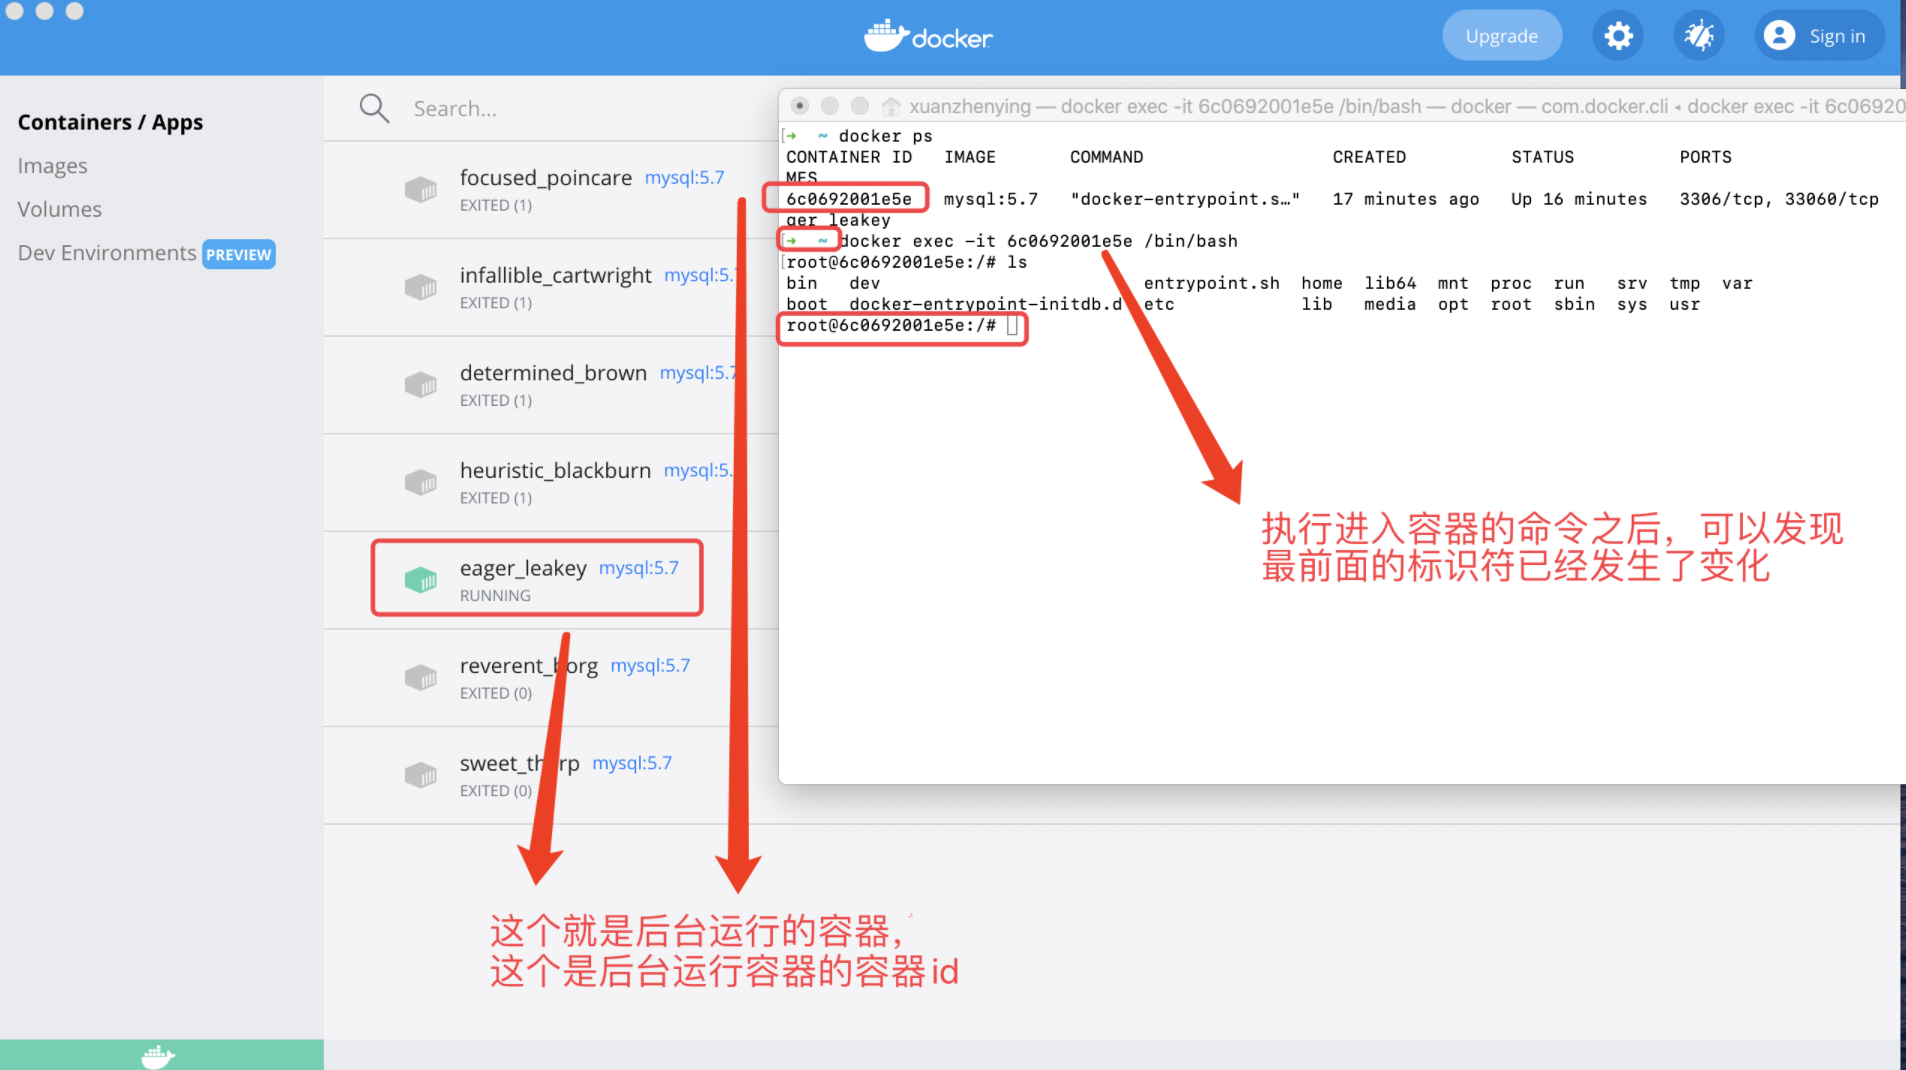Open mysql:5.7 image link for eager_leakey

(x=638, y=568)
